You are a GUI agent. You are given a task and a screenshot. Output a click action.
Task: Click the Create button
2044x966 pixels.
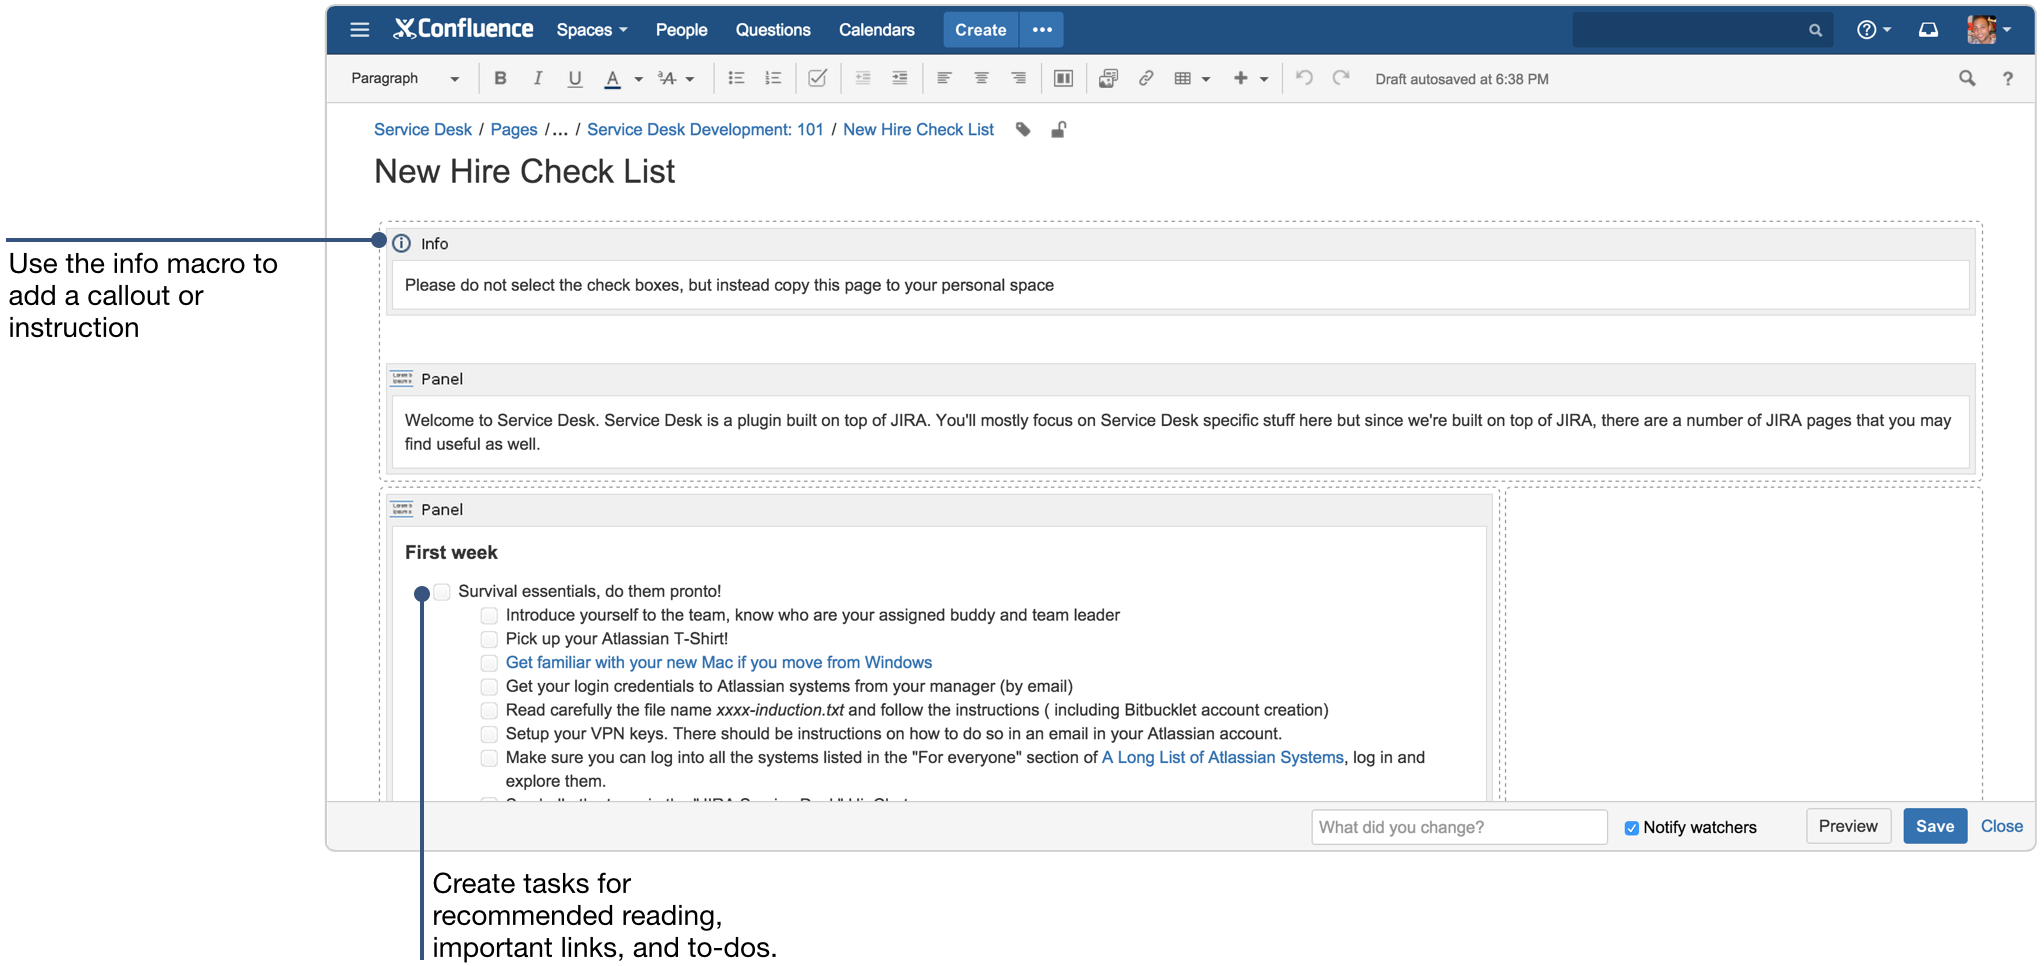[980, 30]
